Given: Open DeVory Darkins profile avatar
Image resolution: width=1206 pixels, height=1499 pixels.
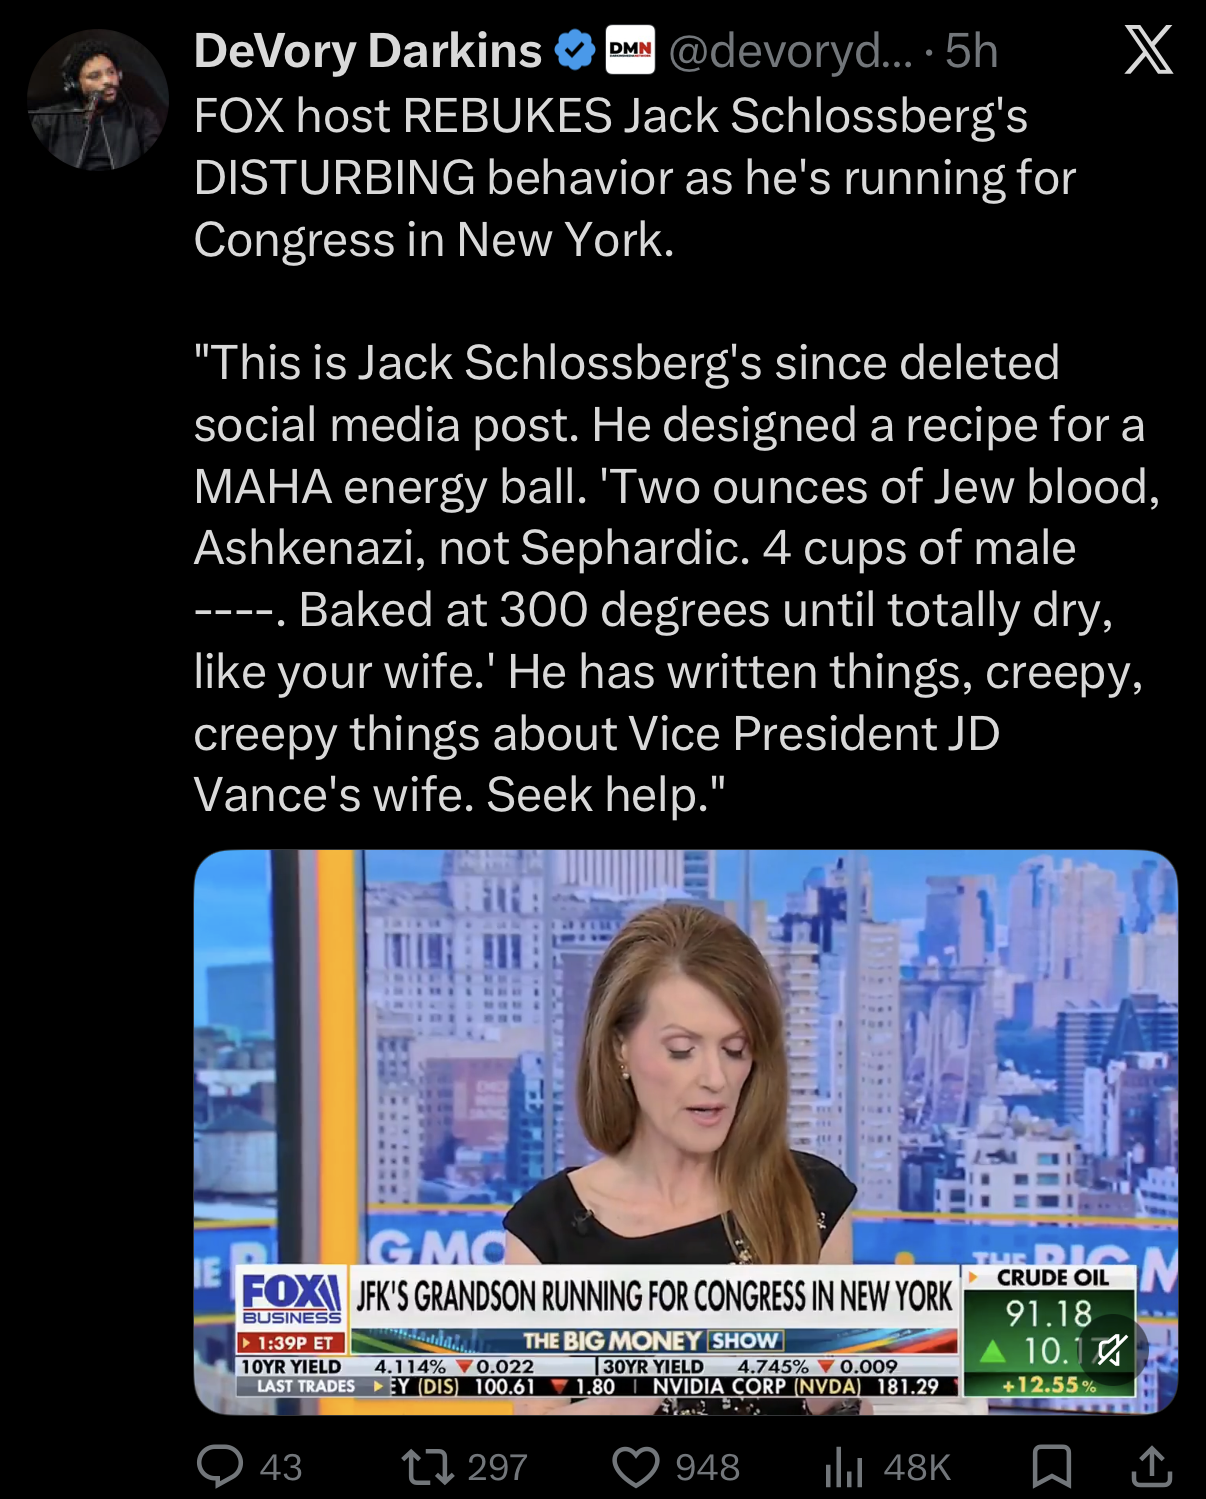Looking at the screenshot, I should coord(98,99).
